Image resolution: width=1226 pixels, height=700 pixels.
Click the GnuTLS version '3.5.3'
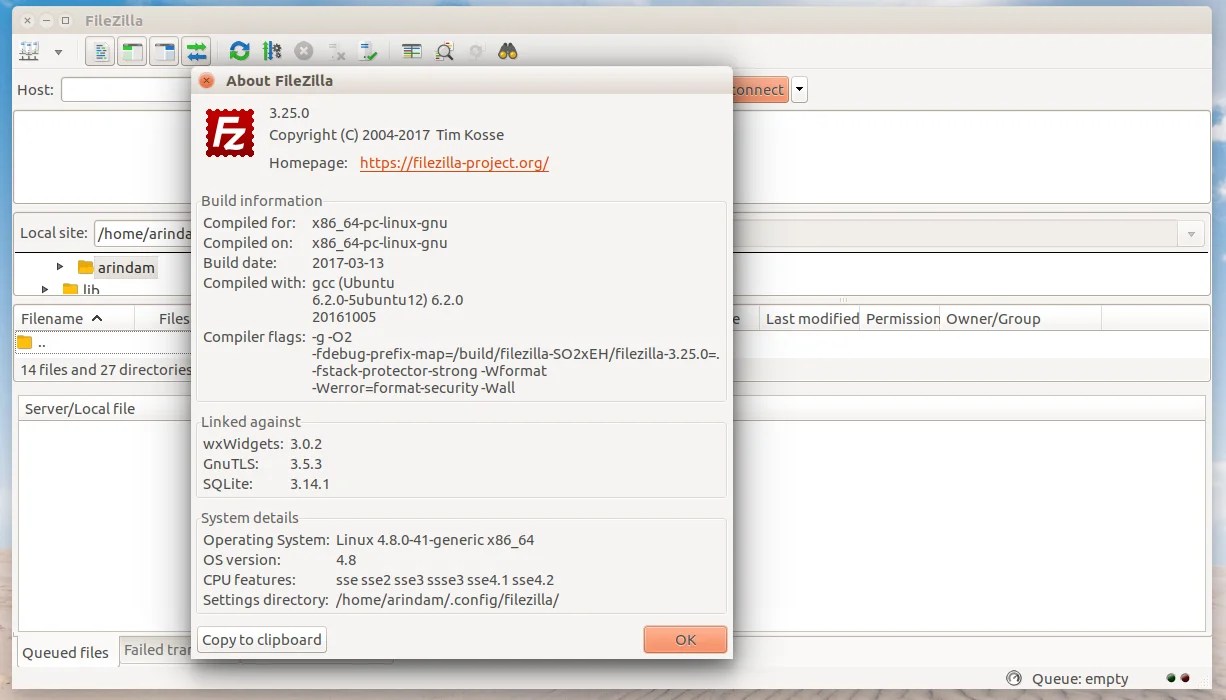[306, 463]
